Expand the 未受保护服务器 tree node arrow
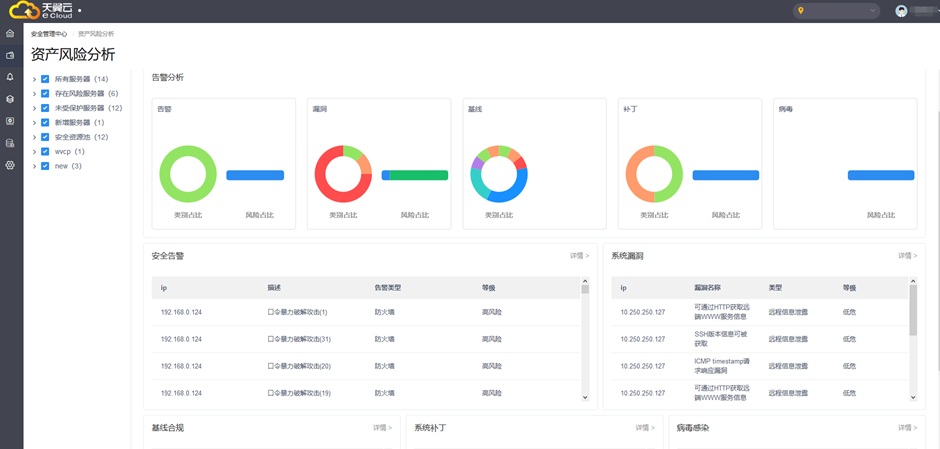 pos(34,108)
